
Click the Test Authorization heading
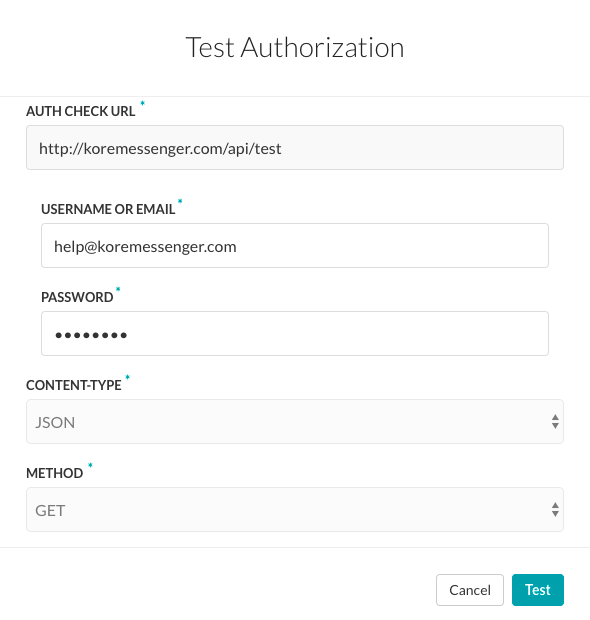click(x=295, y=47)
